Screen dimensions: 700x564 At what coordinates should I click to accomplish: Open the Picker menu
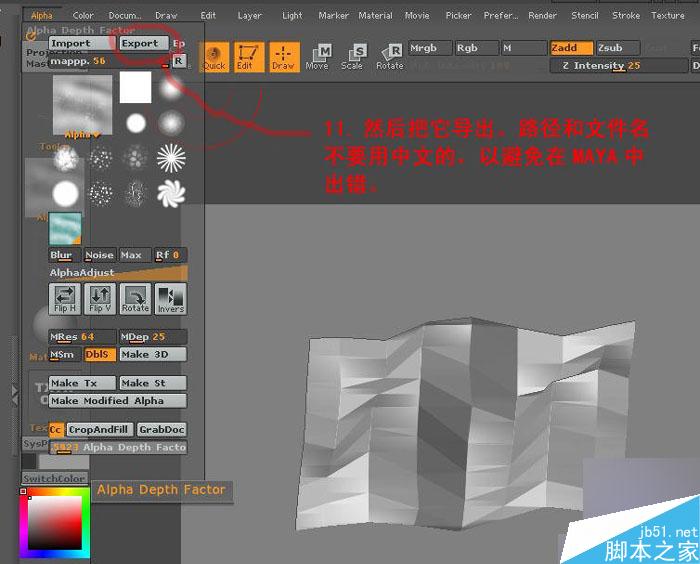click(x=458, y=16)
